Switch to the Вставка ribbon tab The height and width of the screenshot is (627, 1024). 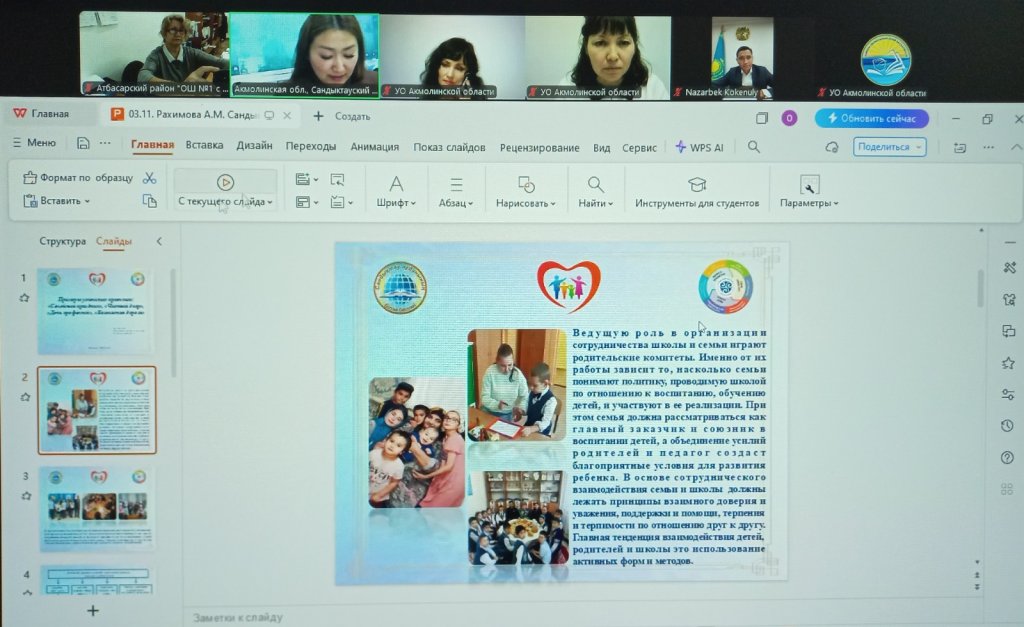[204, 145]
